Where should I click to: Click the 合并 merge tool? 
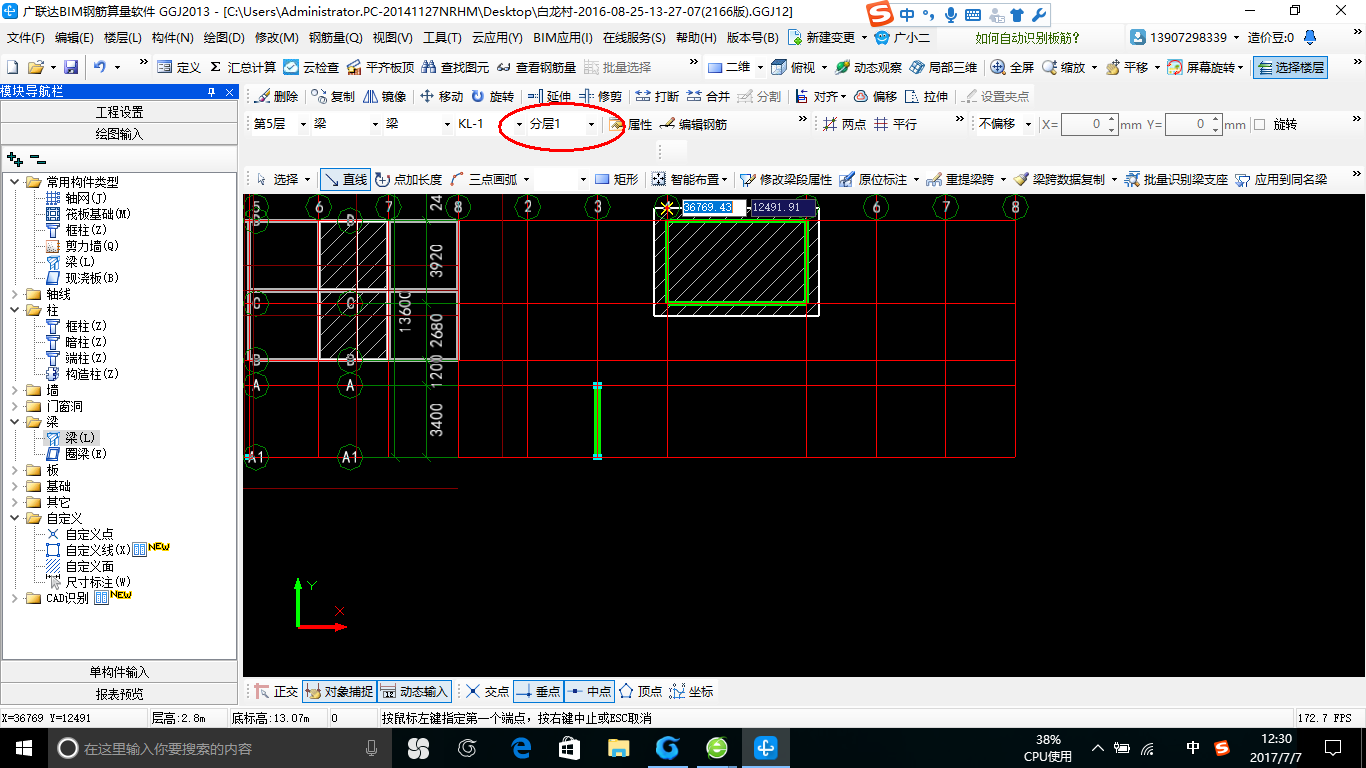click(x=708, y=97)
